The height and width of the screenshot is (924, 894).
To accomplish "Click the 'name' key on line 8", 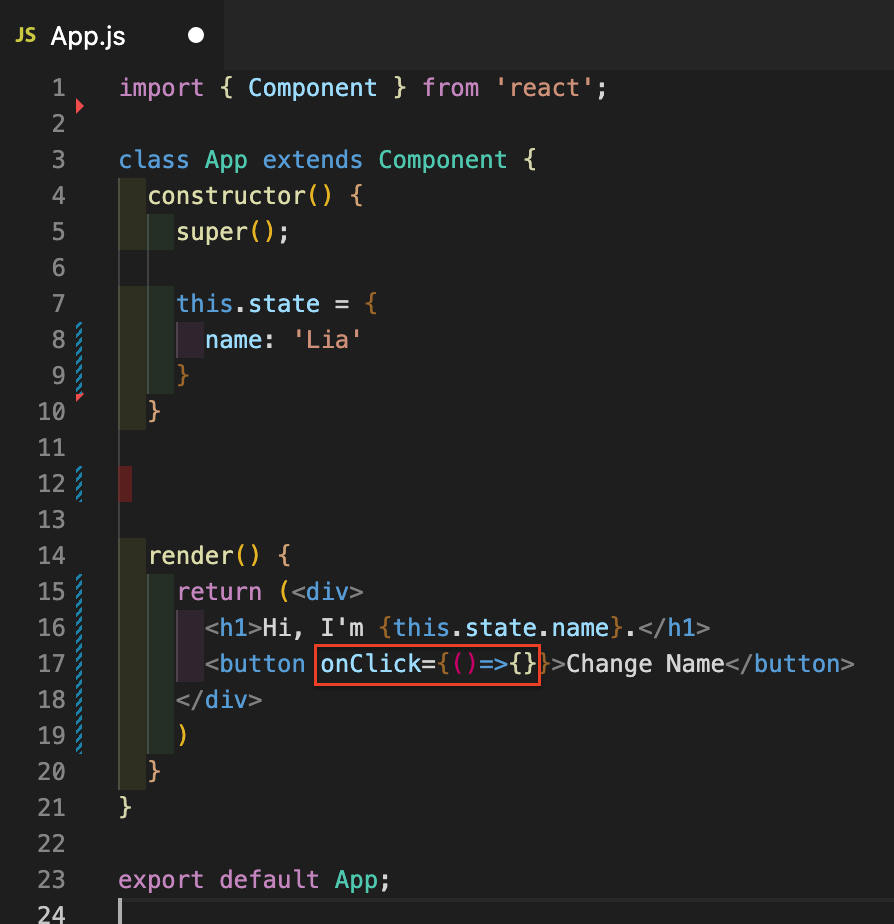I will pyautogui.click(x=233, y=340).
